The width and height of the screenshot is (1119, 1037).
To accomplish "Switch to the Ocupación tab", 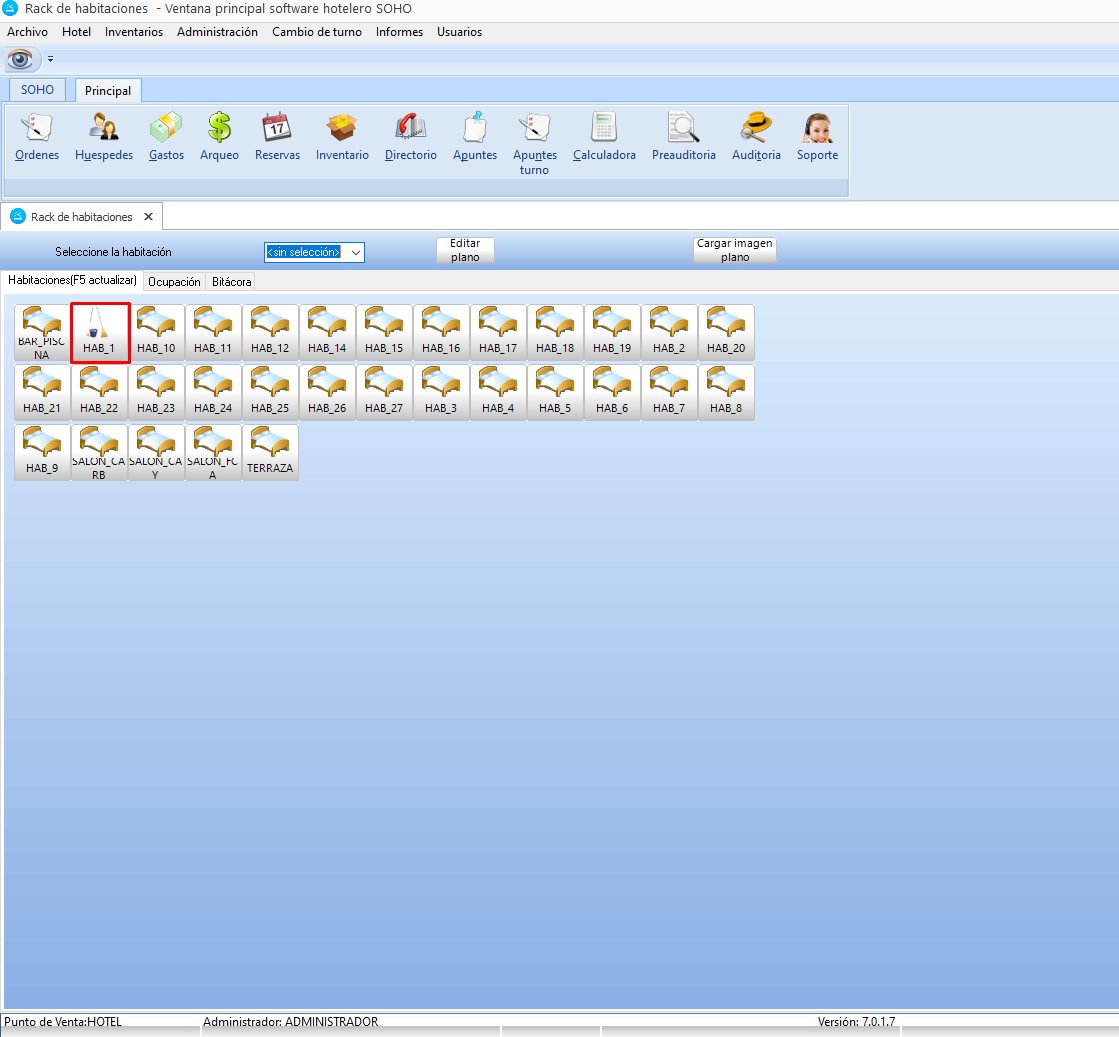I will point(174,282).
